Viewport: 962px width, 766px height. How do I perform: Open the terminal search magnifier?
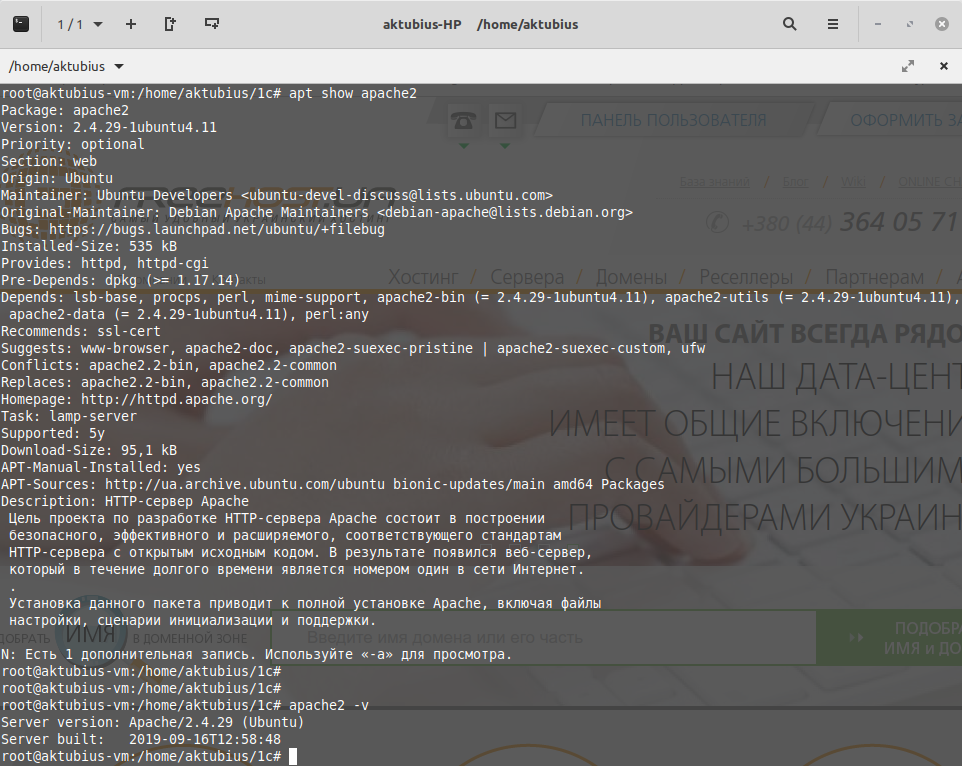(790, 23)
